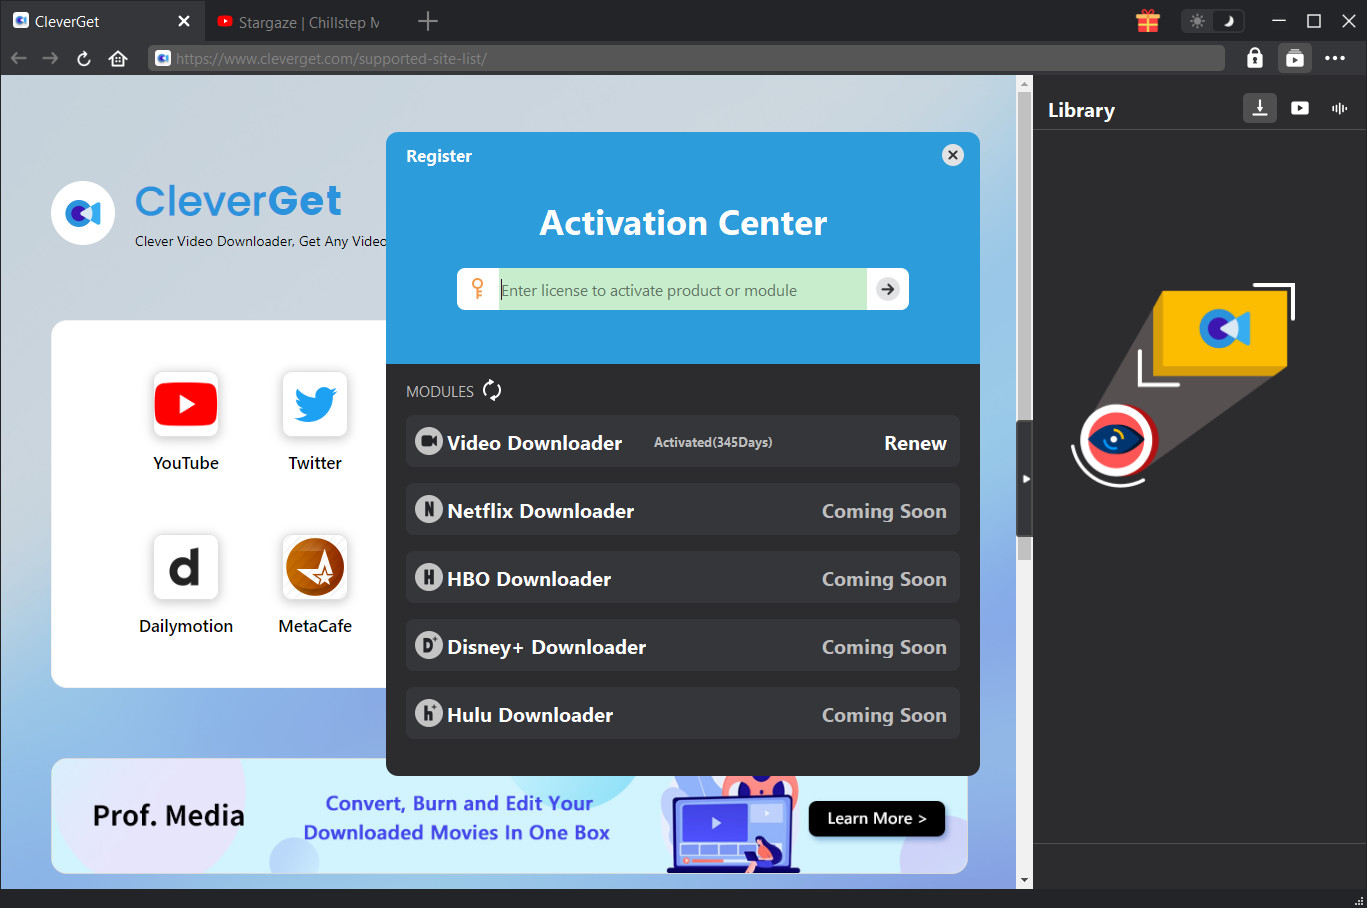This screenshot has height=908, width=1367.
Task: Go back using the back arrow
Action: pyautogui.click(x=18, y=58)
